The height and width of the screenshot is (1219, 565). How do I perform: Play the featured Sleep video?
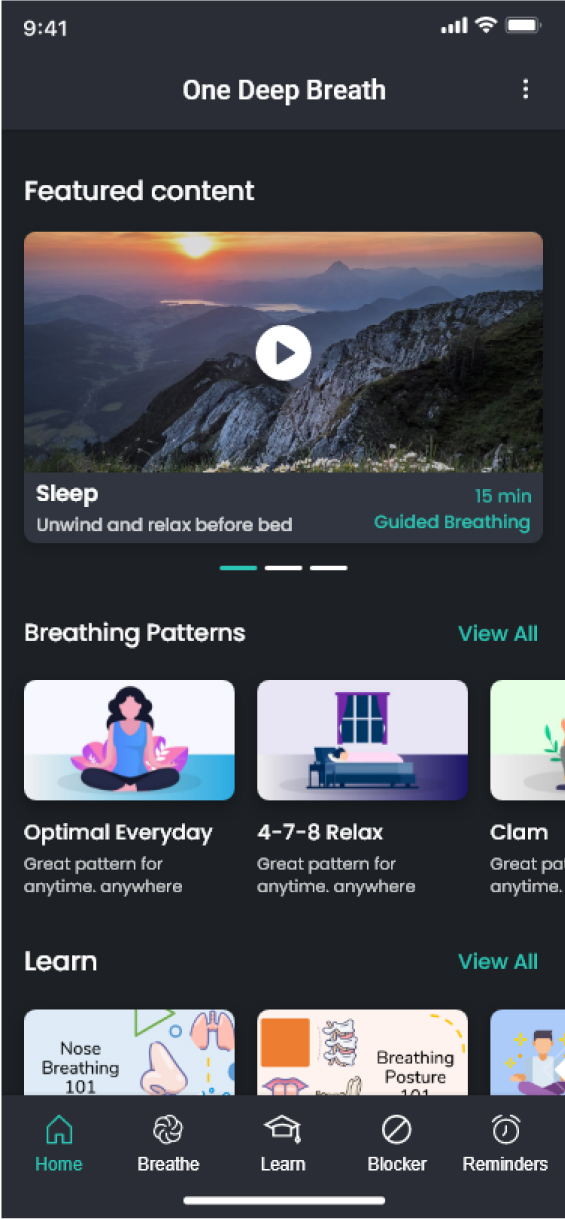(283, 352)
